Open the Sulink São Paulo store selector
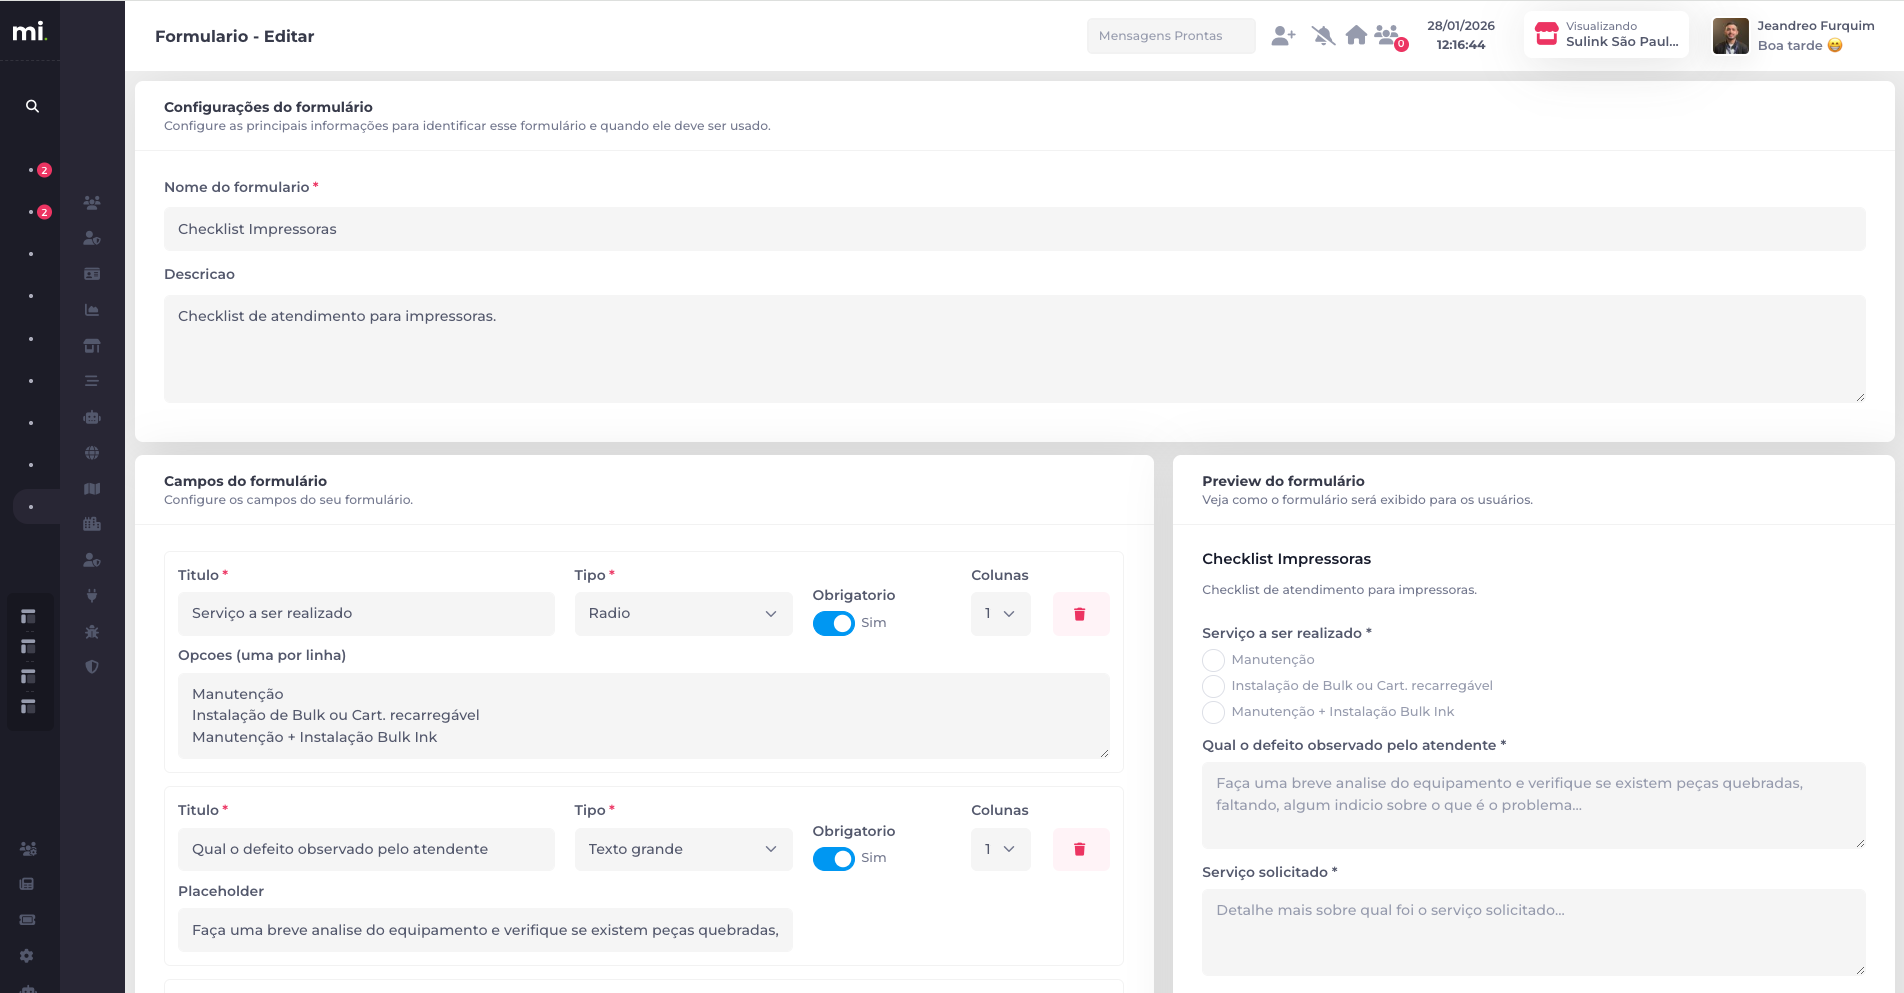 (1606, 35)
